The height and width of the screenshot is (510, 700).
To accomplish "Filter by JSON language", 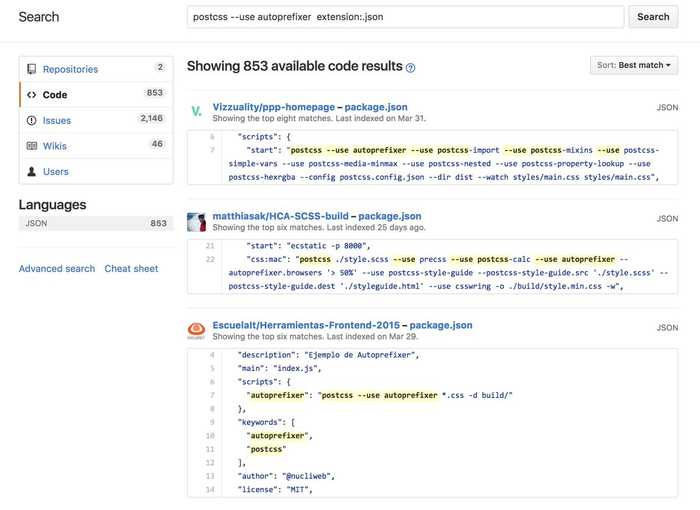I will click(x=96, y=223).
